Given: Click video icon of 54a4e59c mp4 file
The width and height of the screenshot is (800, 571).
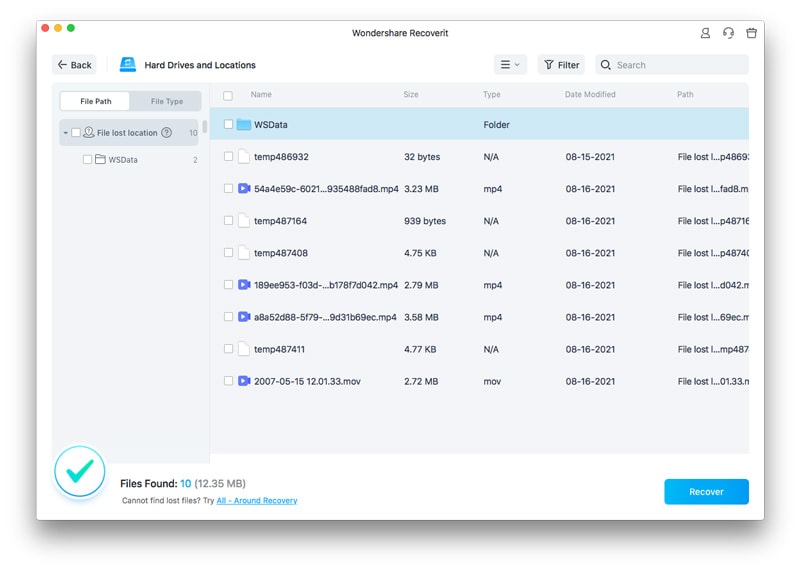Looking at the screenshot, I should pyautogui.click(x=244, y=189).
